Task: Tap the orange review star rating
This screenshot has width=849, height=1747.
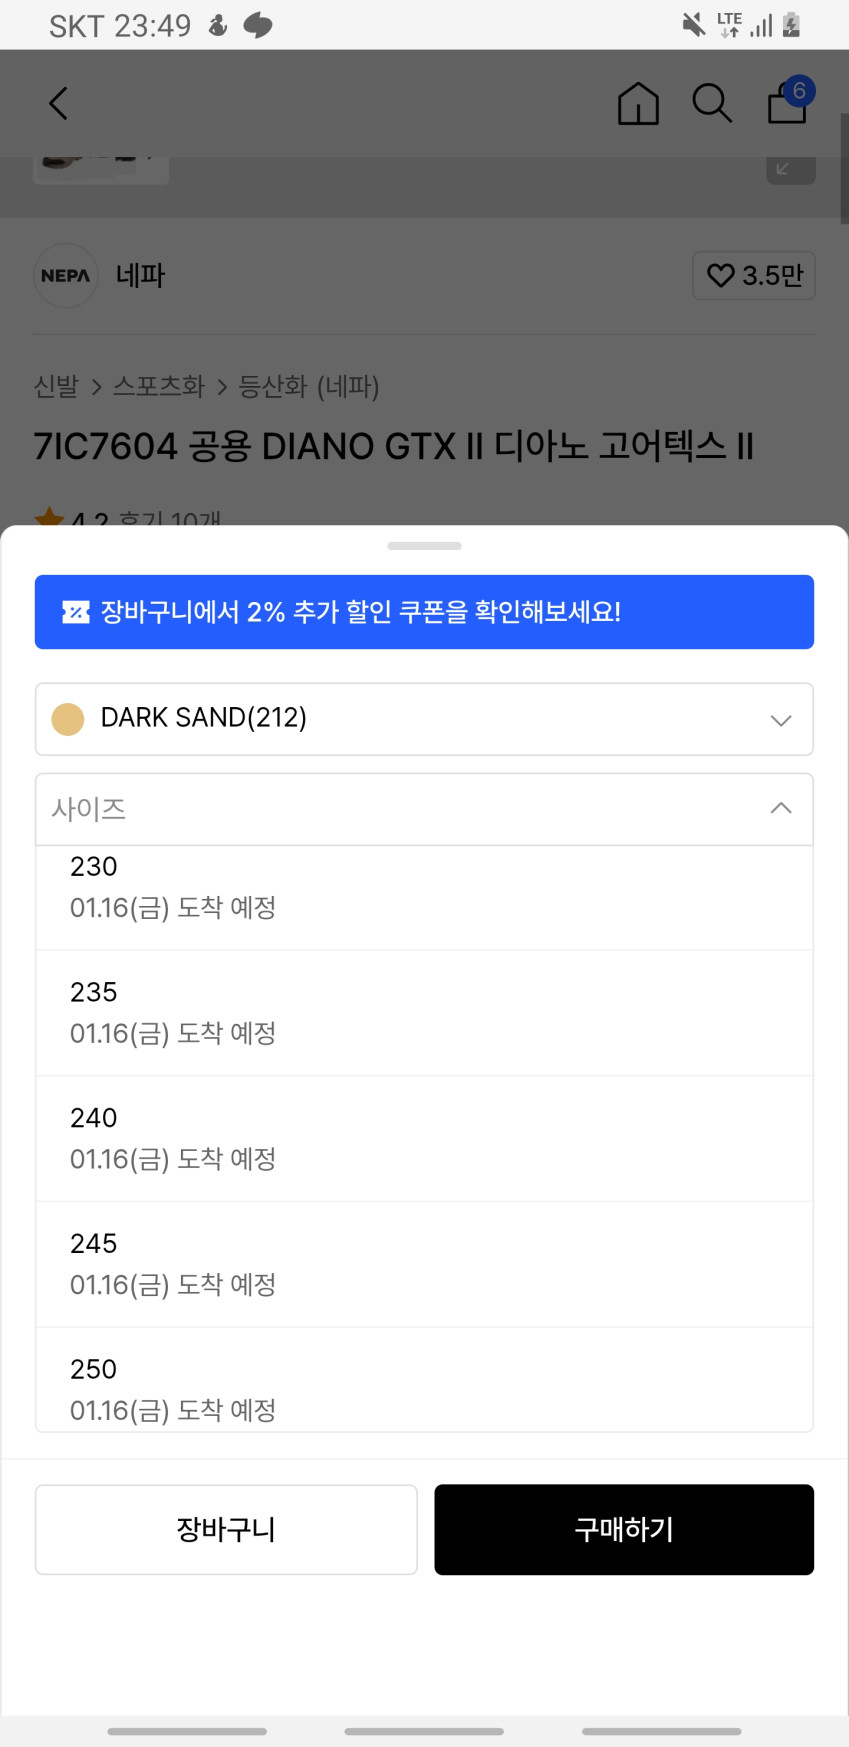Action: click(49, 518)
